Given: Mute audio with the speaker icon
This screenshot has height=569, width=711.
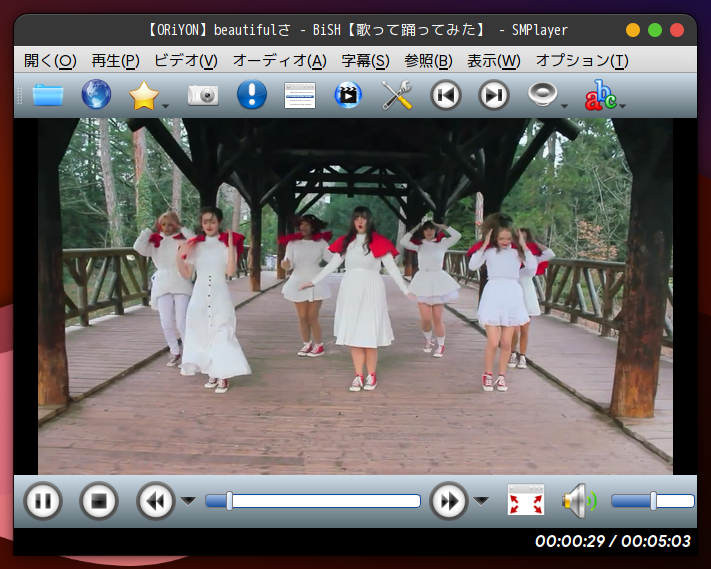Looking at the screenshot, I should tap(579, 501).
